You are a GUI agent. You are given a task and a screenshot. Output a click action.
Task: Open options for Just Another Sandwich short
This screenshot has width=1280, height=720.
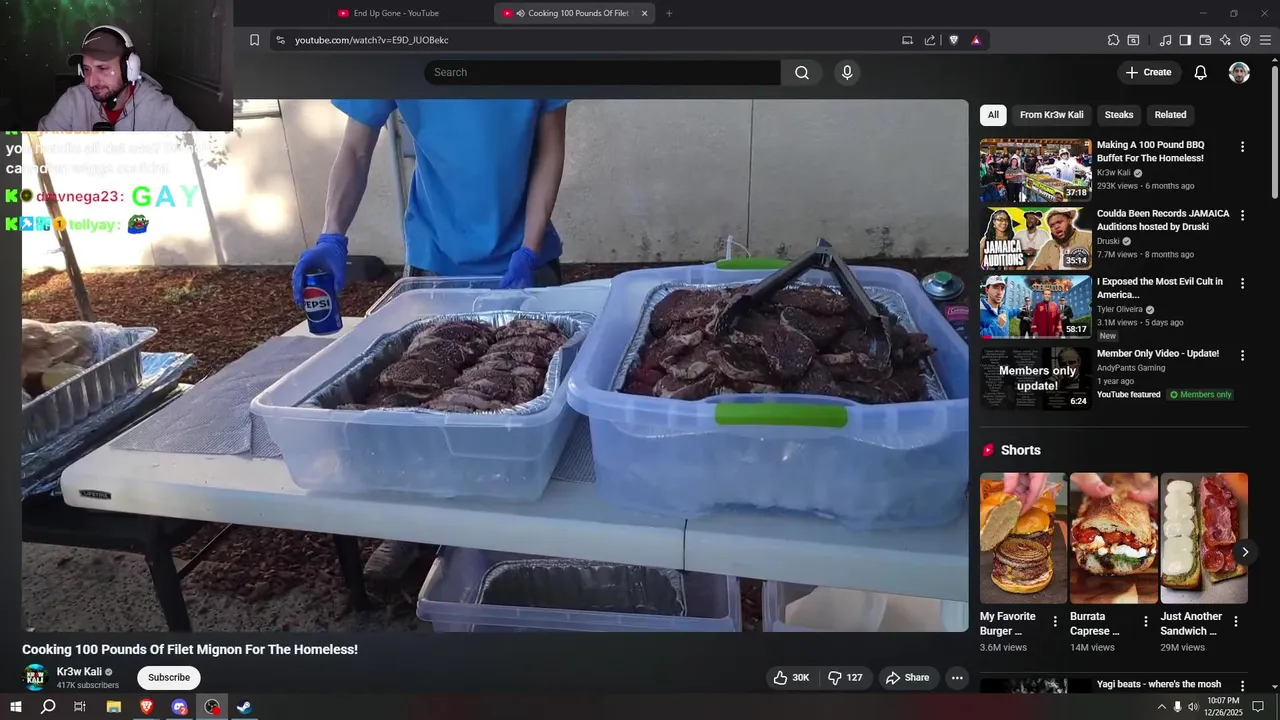(1236, 621)
